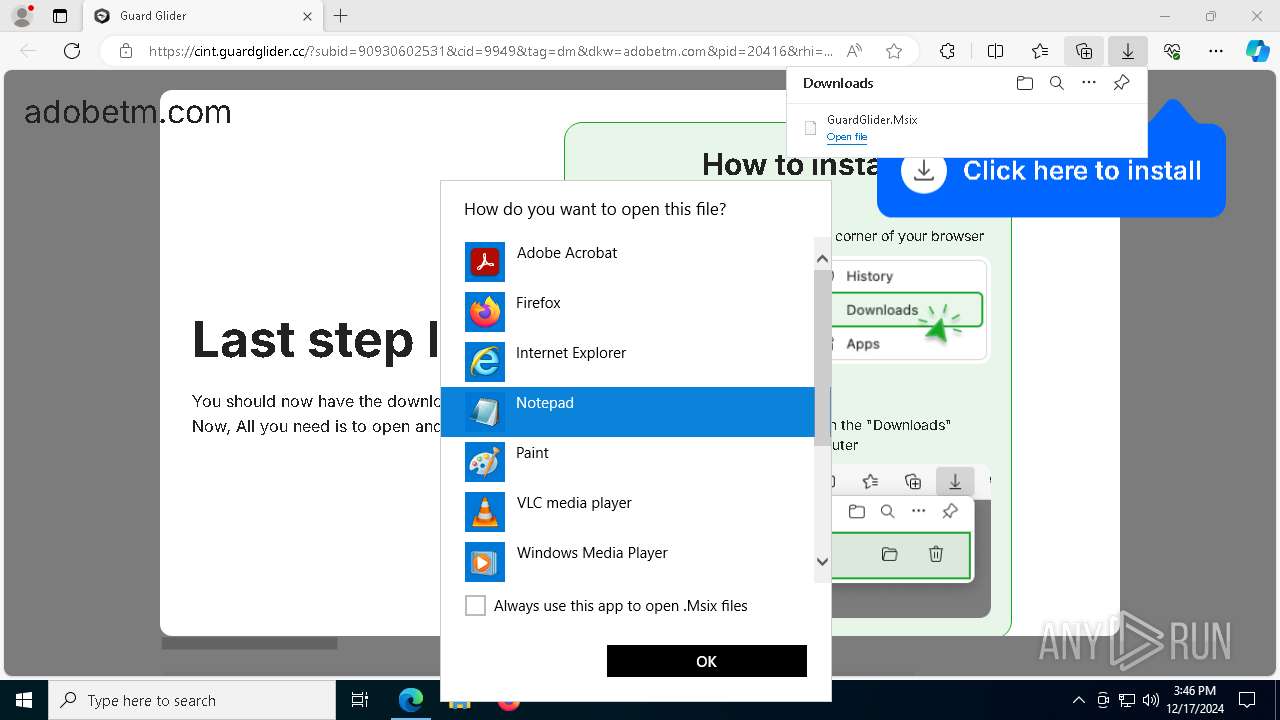The width and height of the screenshot is (1280, 720).
Task: Click GuardGlider.Msix file icon in Downloads
Action: [811, 128]
